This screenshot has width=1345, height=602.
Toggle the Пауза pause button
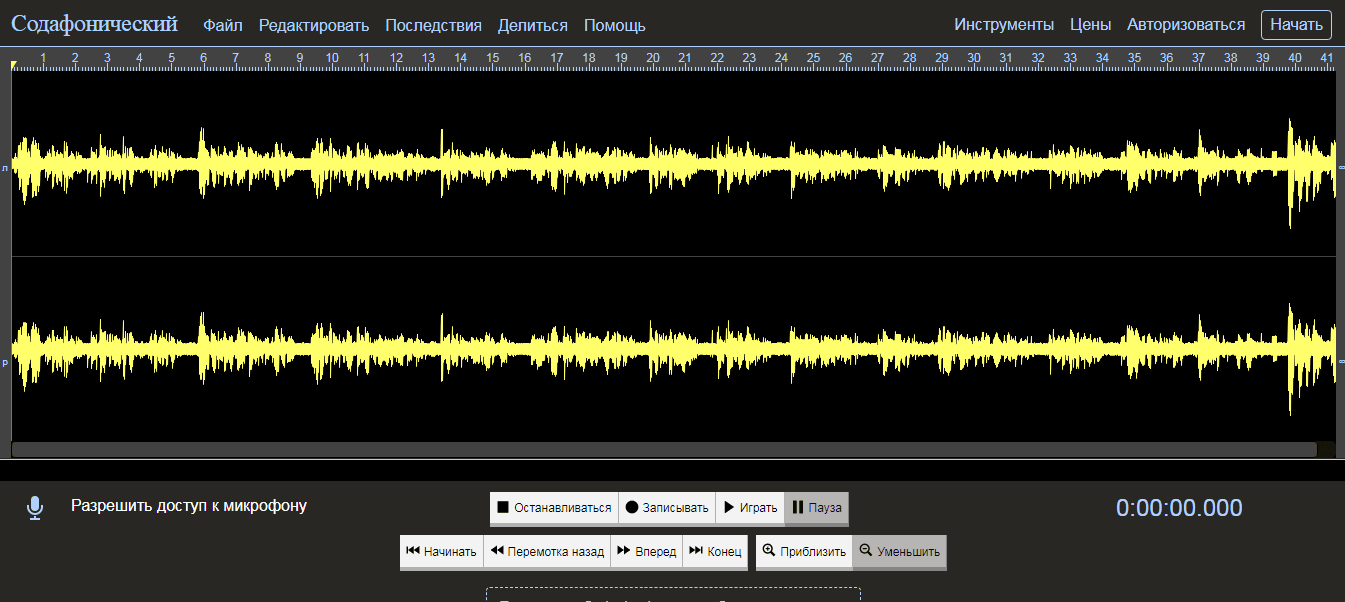[816, 508]
